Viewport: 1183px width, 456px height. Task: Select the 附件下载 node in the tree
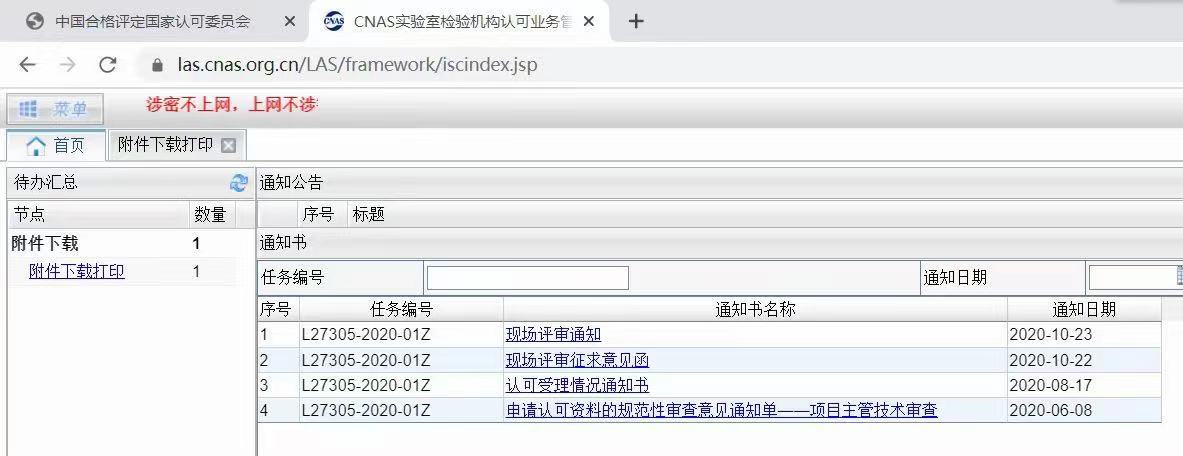[x=45, y=243]
